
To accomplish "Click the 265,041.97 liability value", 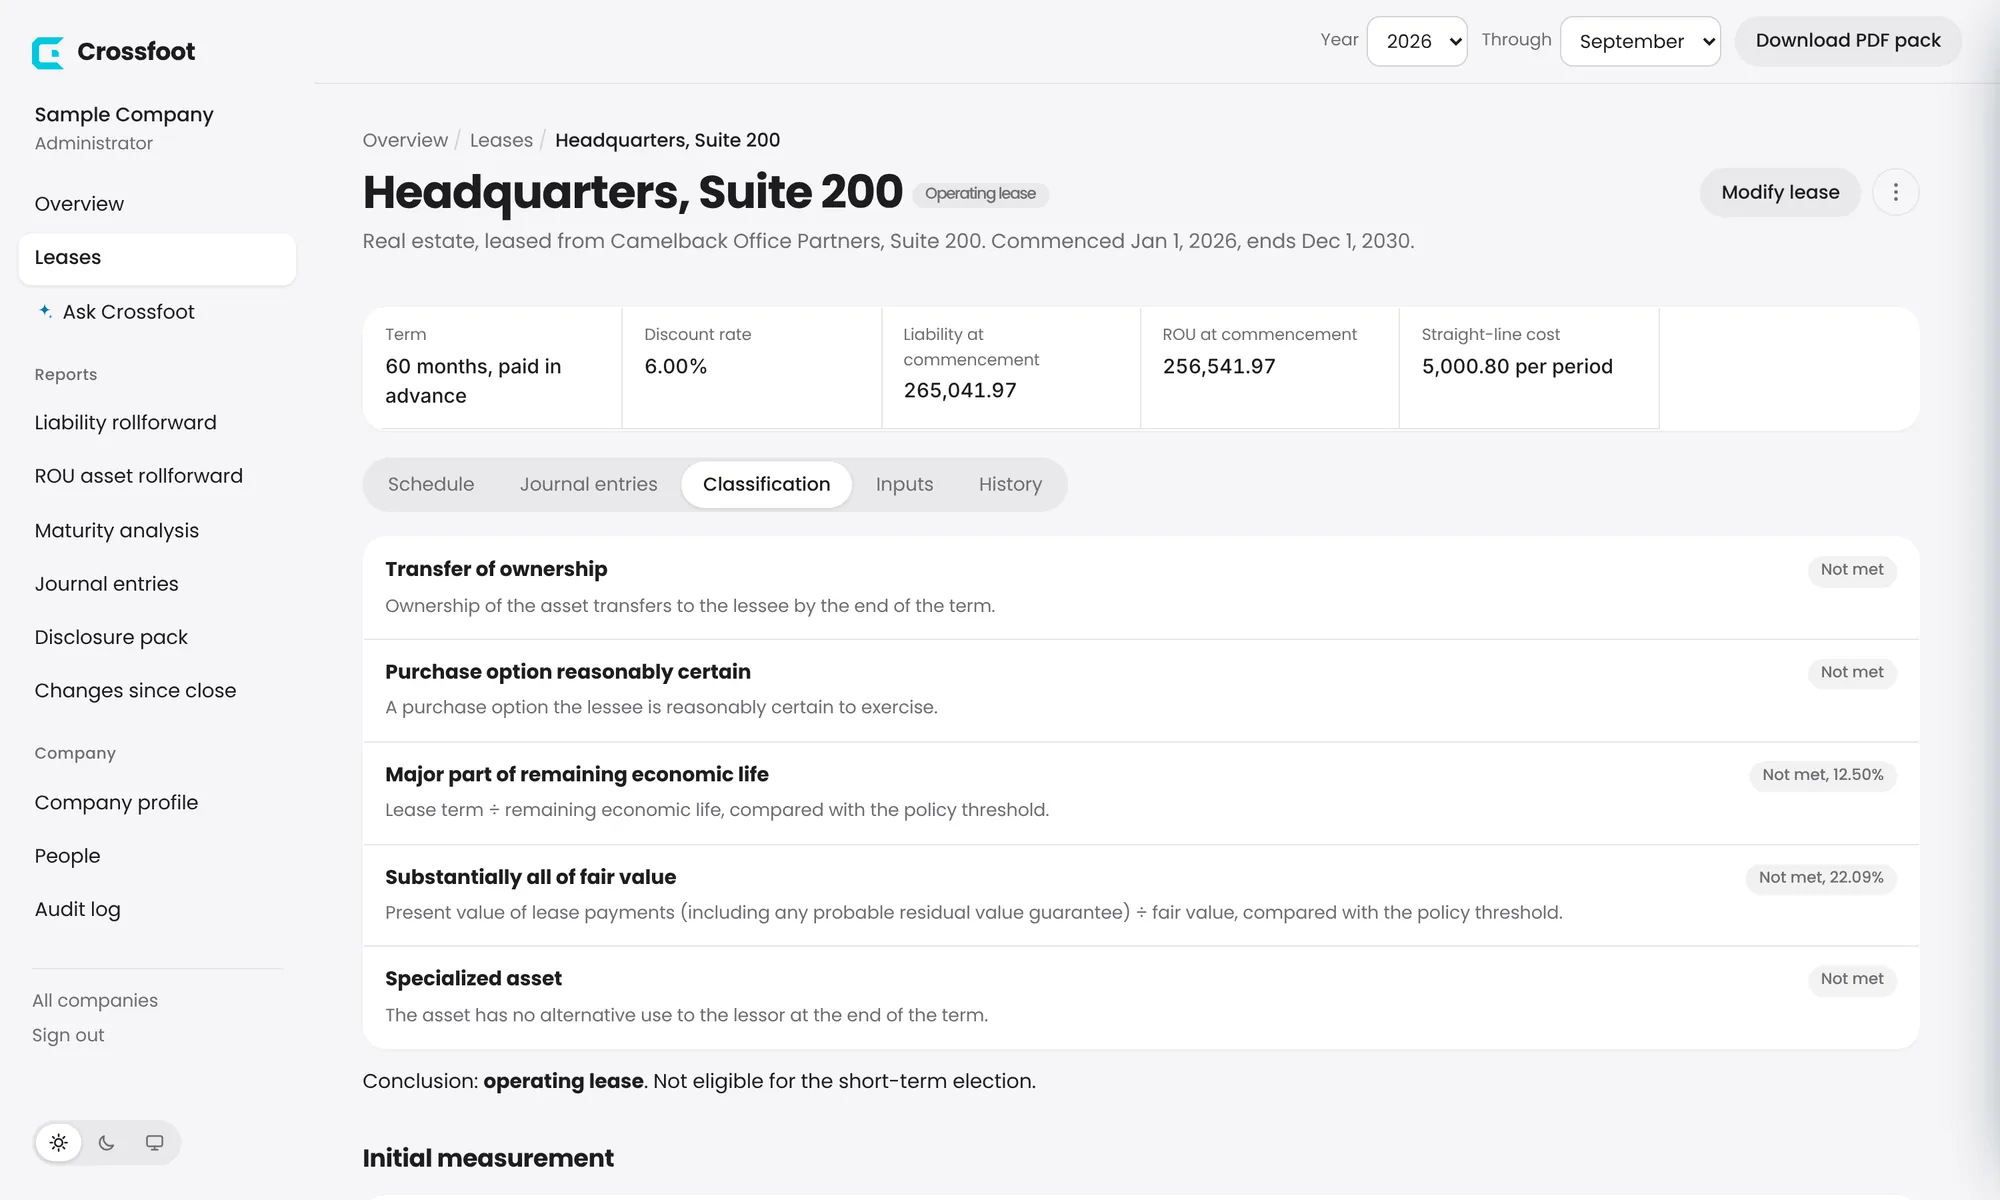I will [x=960, y=391].
